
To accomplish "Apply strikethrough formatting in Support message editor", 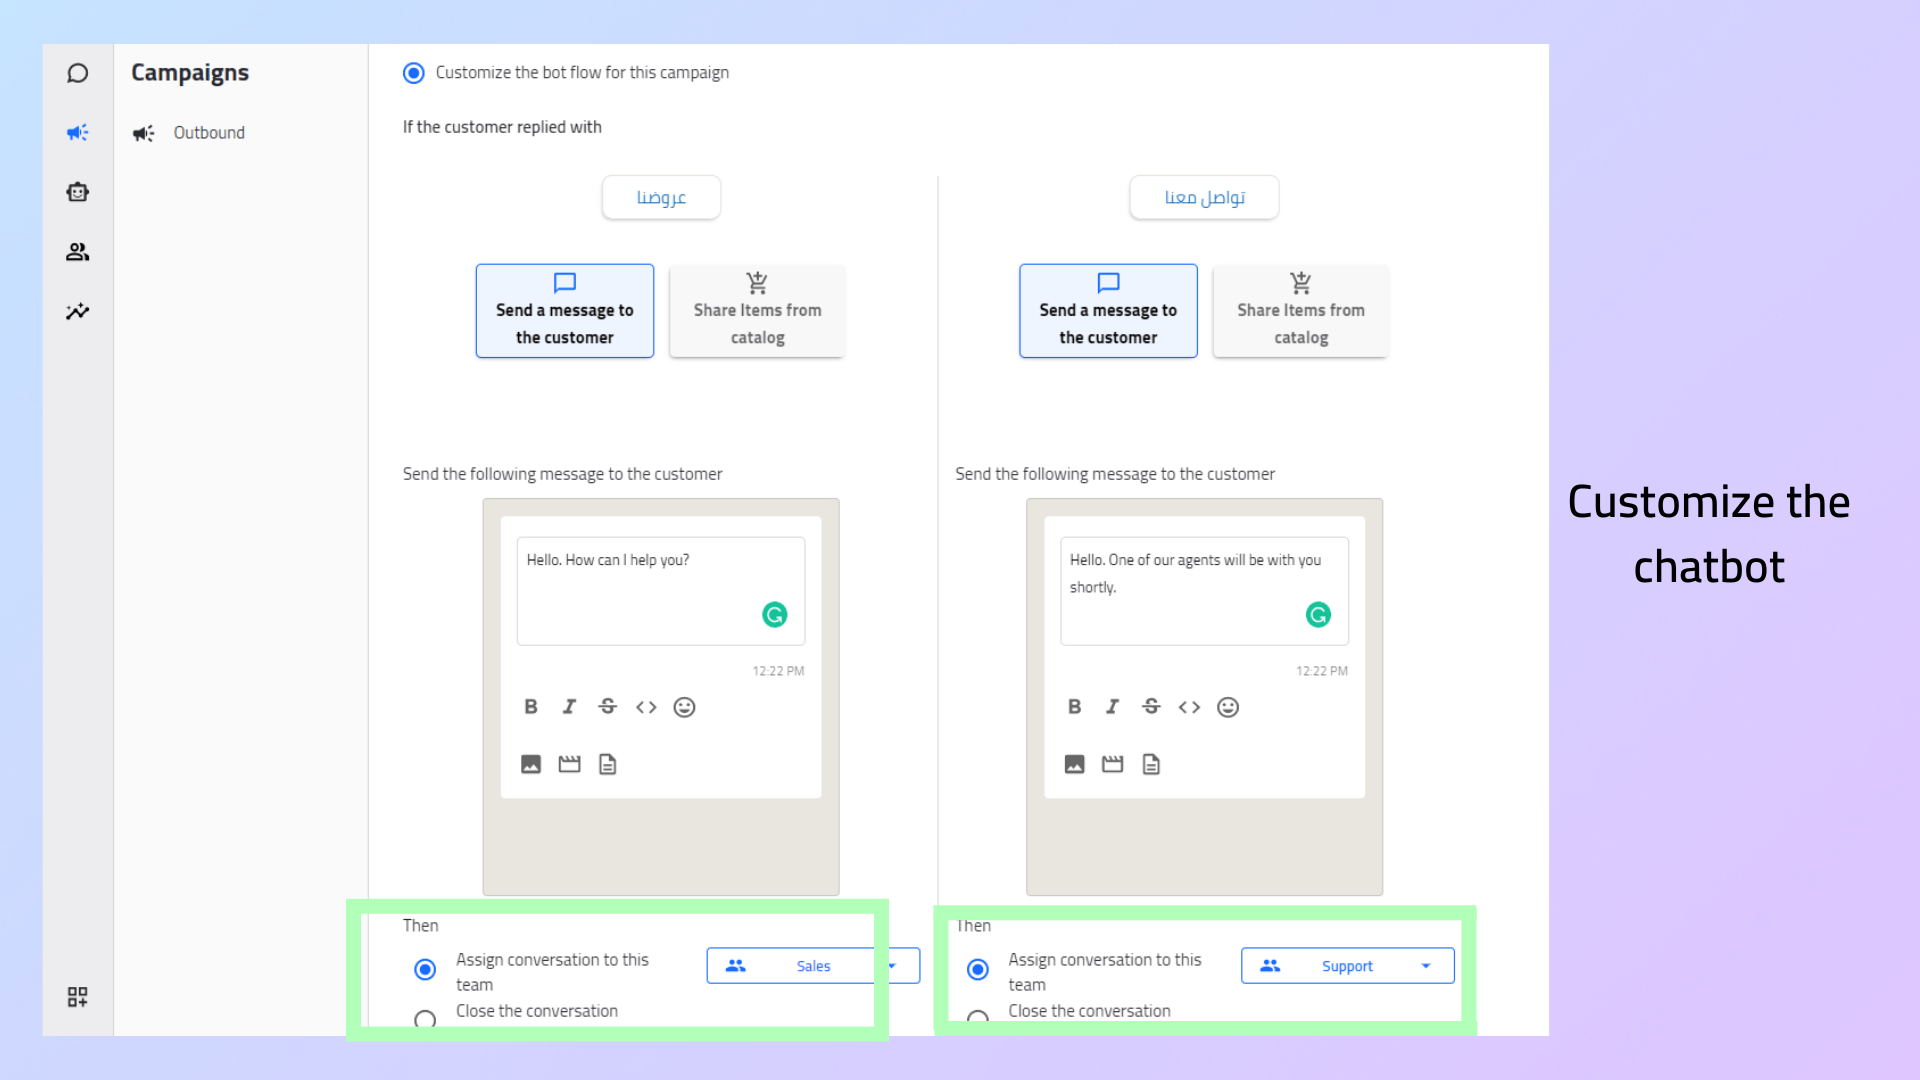I will (1151, 707).
